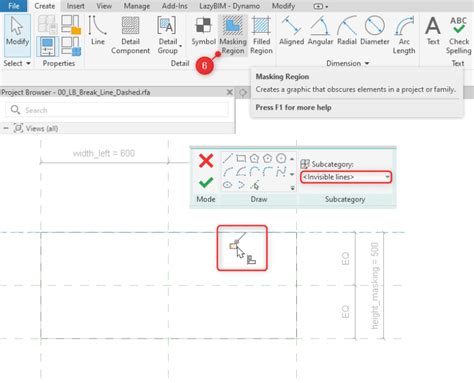Viewport: 474px width, 383px height.
Task: Run Check Spelling
Action: pos(459,35)
